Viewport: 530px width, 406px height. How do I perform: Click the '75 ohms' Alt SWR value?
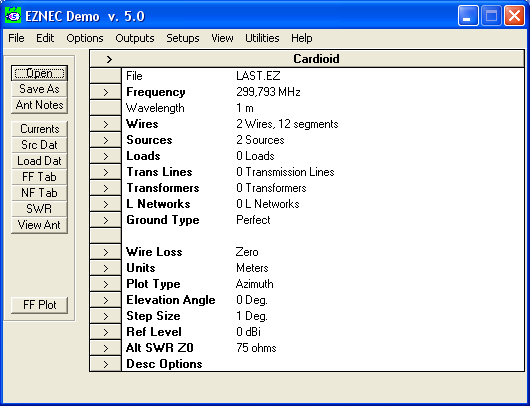256,348
